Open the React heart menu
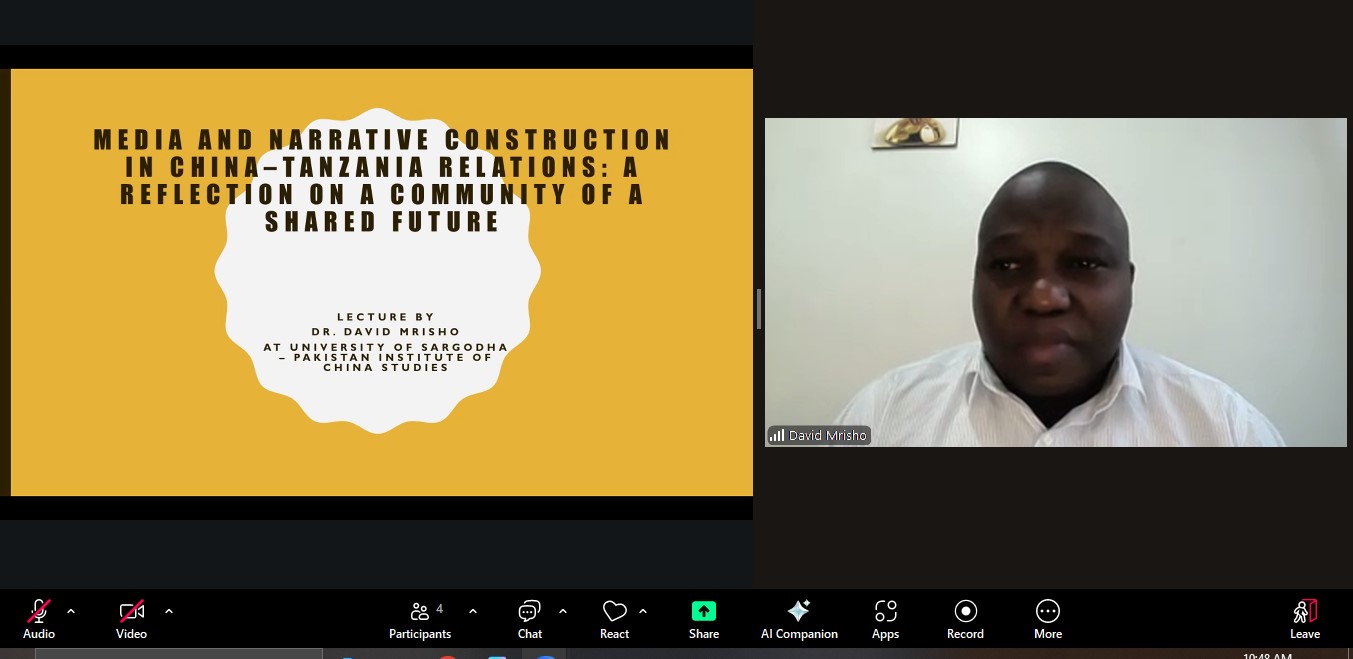The image size is (1353, 659). [x=614, y=617]
